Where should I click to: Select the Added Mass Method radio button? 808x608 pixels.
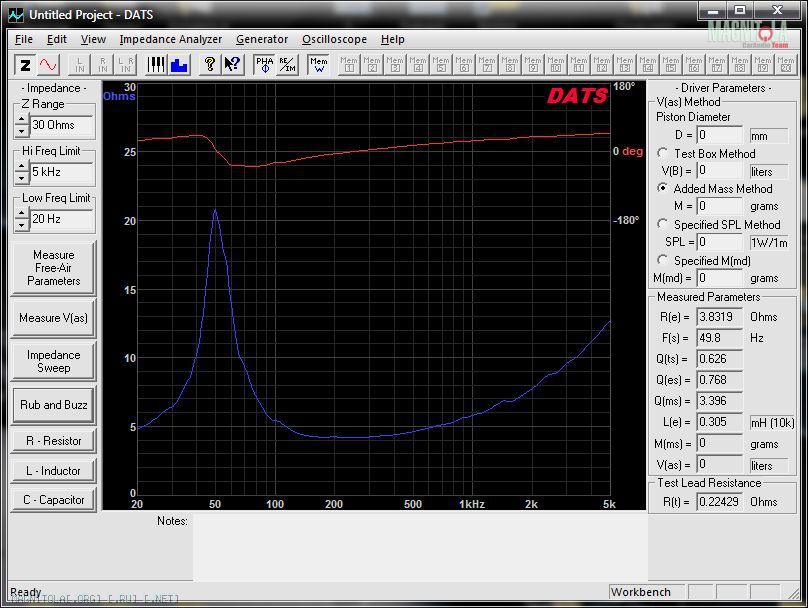click(x=663, y=188)
